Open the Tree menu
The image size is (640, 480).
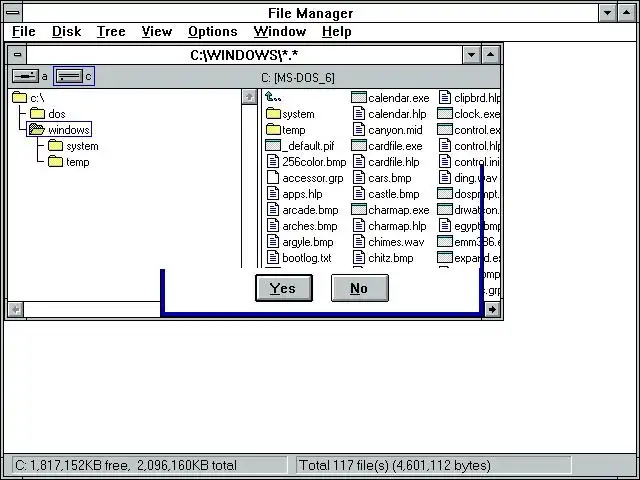111,31
